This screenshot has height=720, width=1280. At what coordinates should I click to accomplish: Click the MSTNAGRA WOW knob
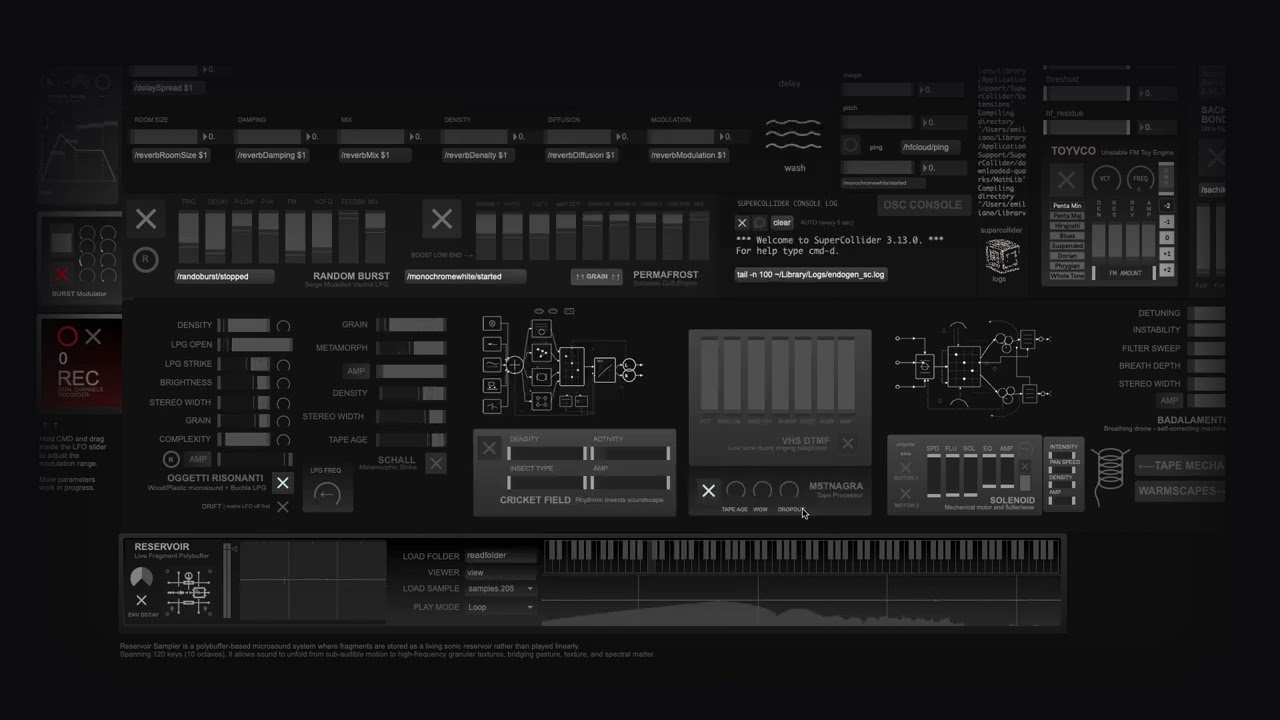[762, 490]
